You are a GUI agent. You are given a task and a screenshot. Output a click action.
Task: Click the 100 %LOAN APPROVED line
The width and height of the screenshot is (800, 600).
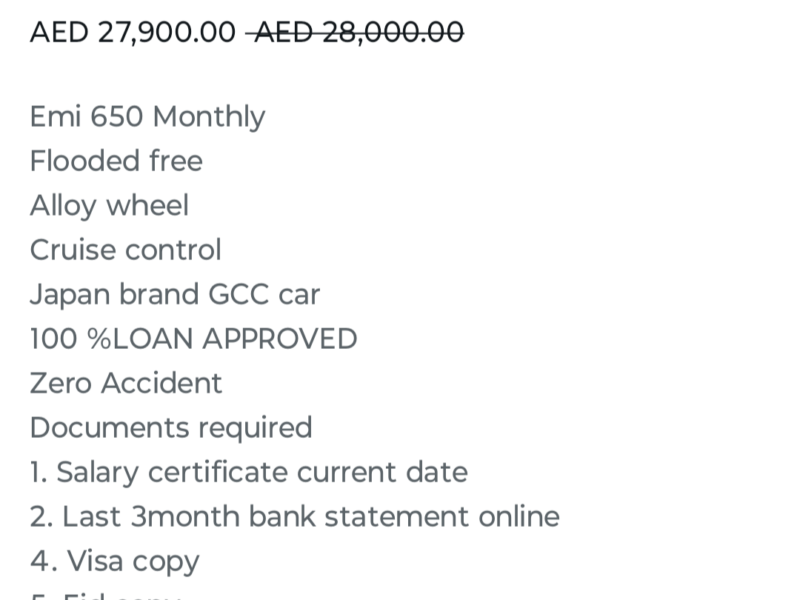194,339
